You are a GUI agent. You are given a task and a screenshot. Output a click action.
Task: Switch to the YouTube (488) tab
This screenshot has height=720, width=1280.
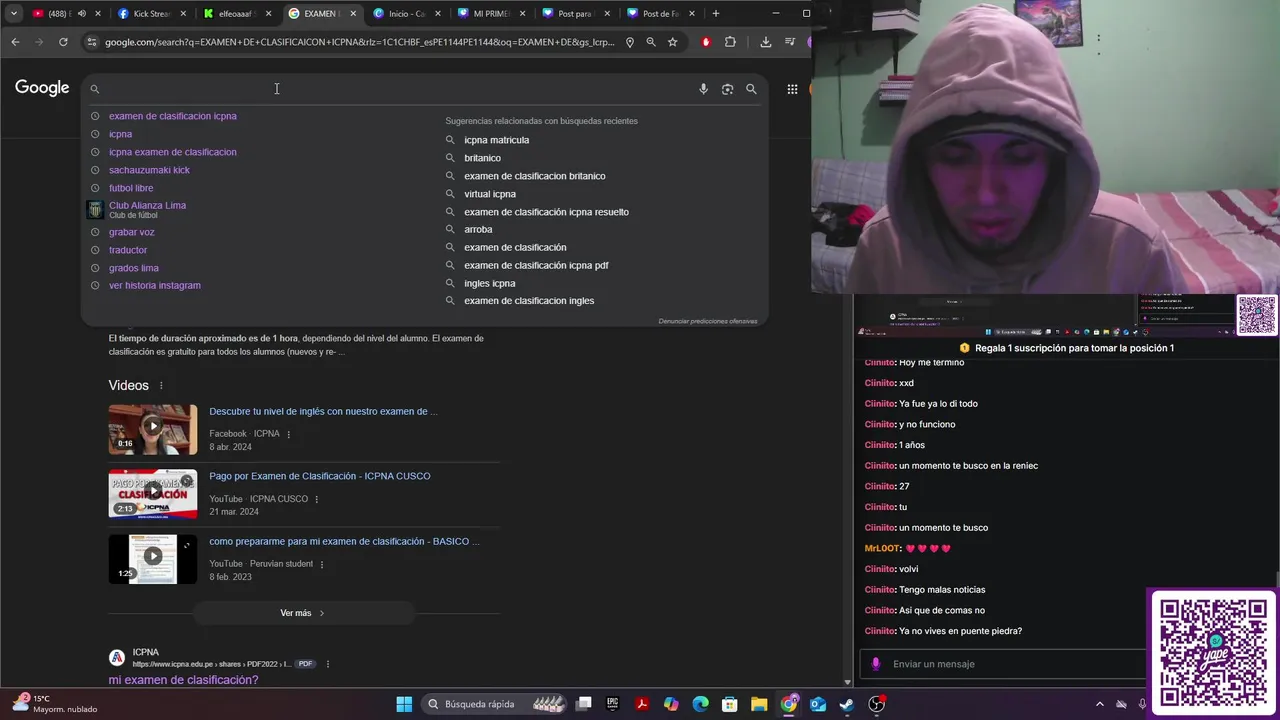[61, 14]
